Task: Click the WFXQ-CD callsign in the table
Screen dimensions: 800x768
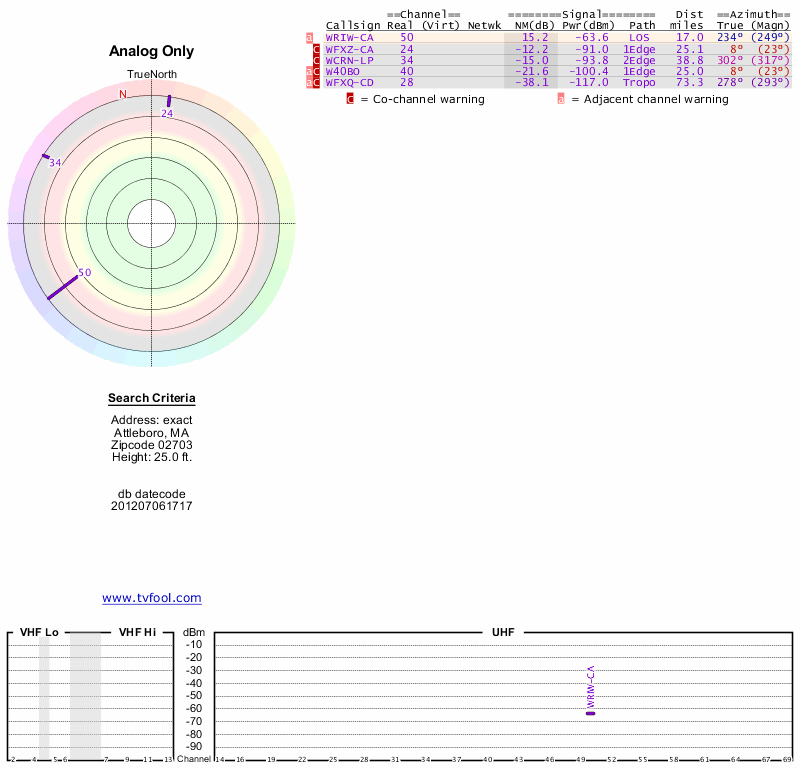Action: (x=349, y=82)
